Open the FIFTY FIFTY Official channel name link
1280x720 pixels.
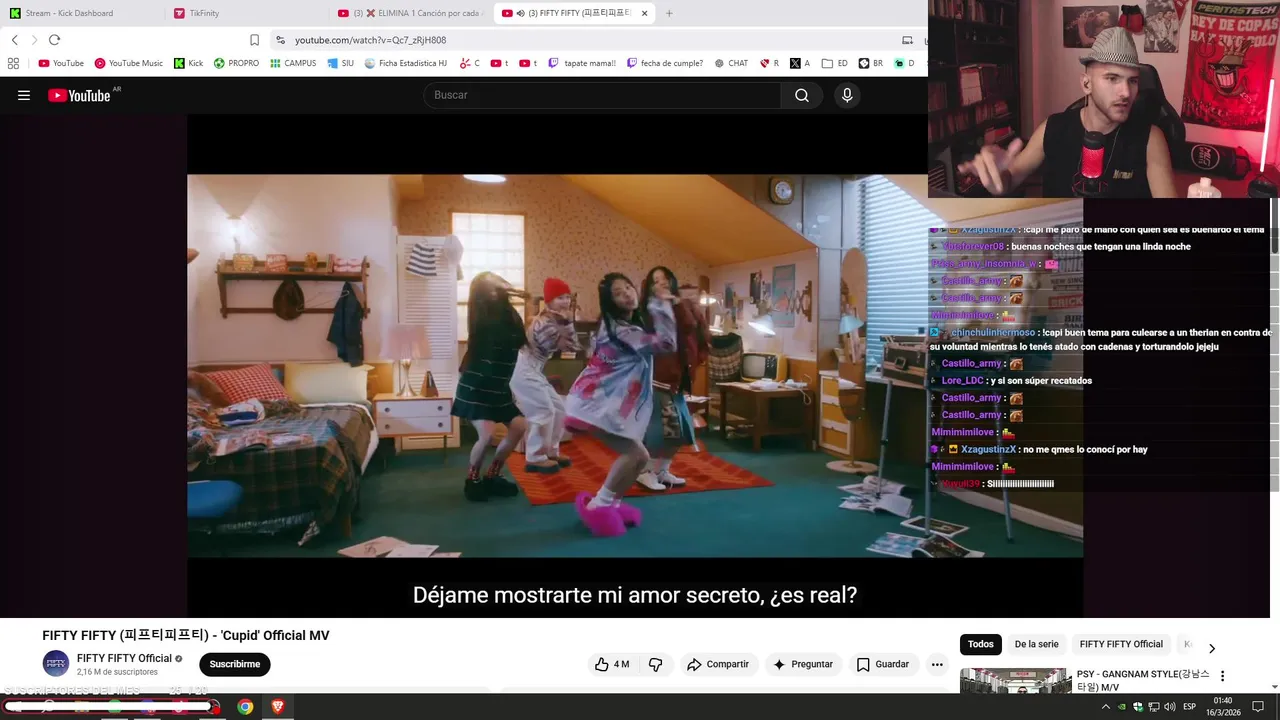point(124,658)
